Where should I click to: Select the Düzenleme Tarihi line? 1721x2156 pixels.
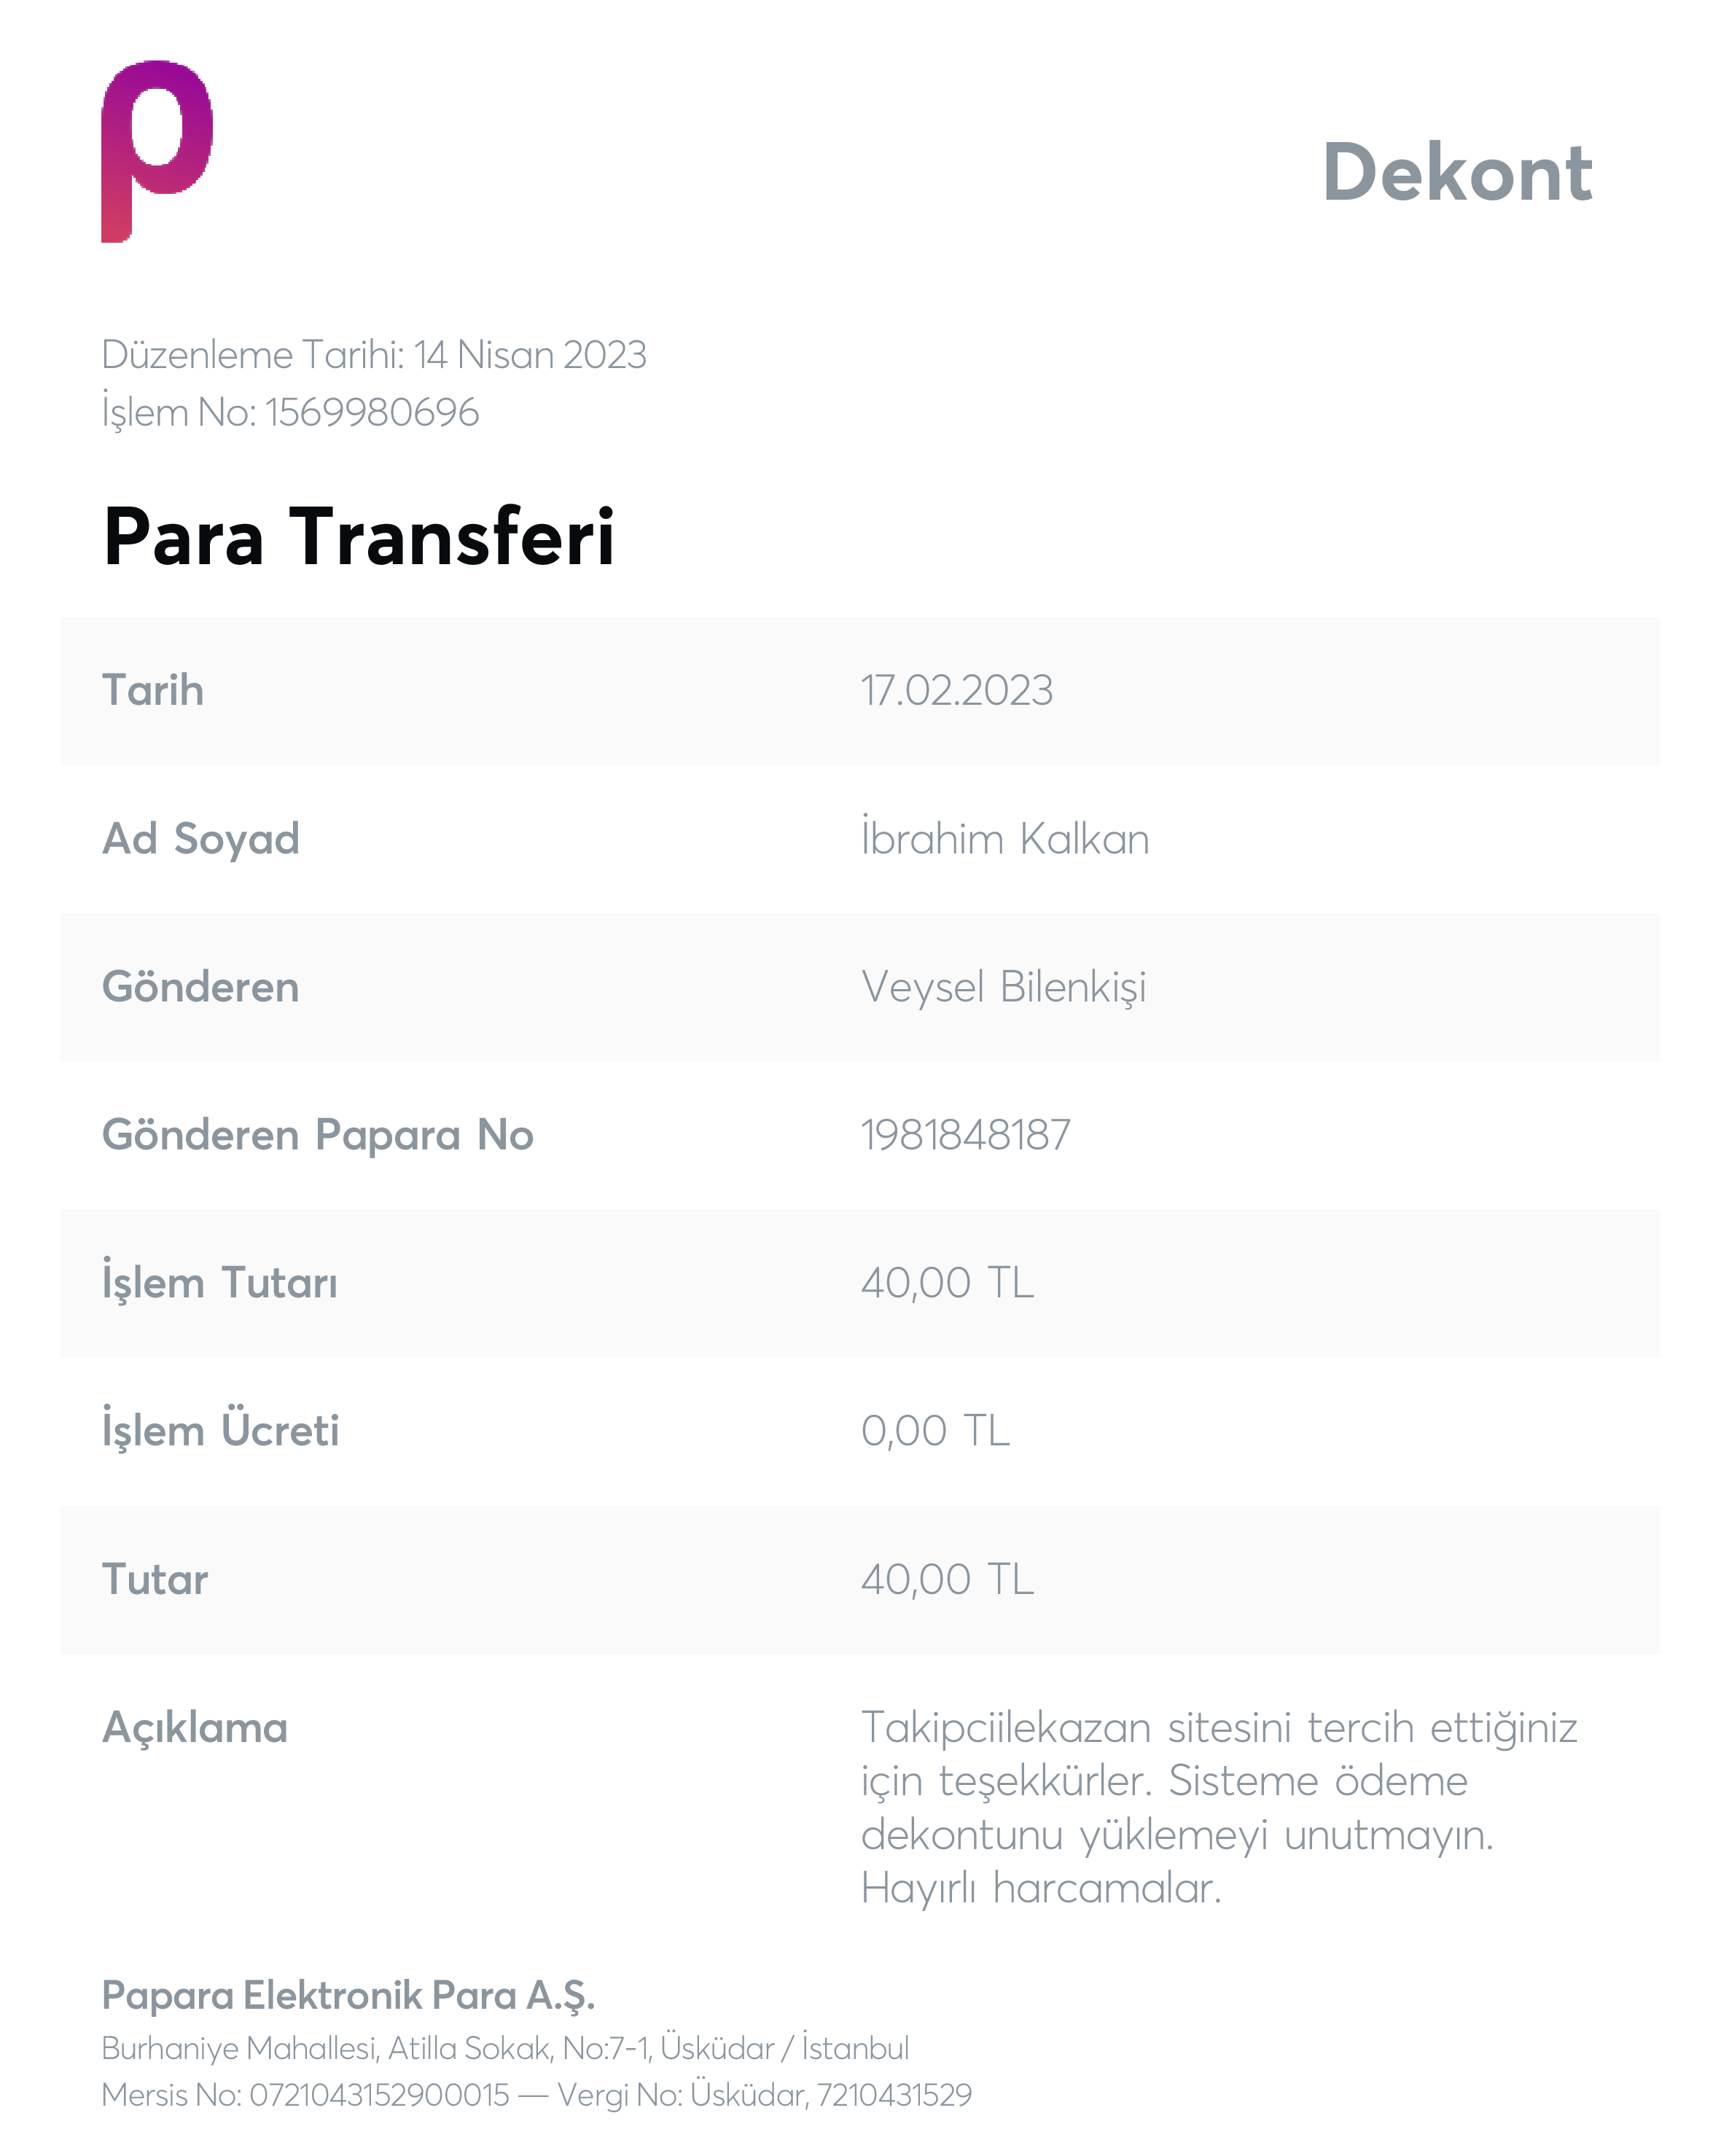click(x=374, y=355)
